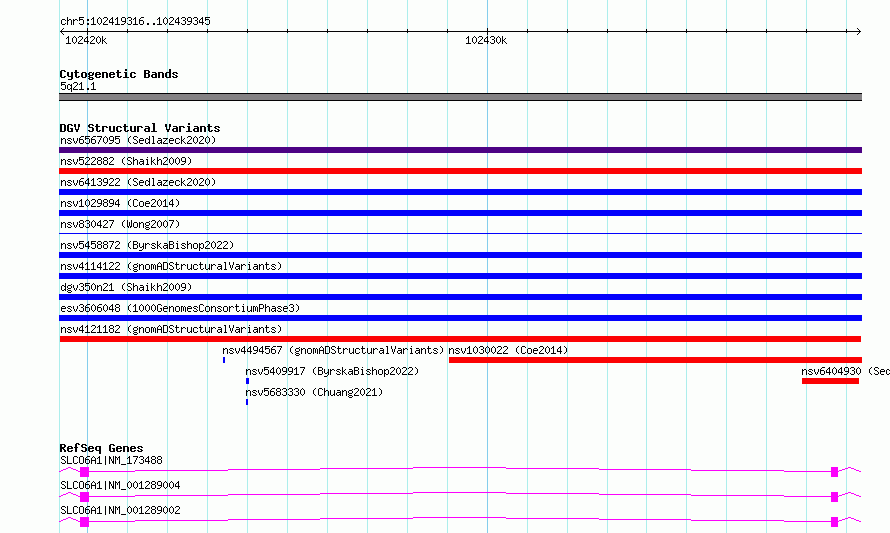
Task: Select the blue nsv5458872 variant bar
Action: pyautogui.click(x=460, y=255)
